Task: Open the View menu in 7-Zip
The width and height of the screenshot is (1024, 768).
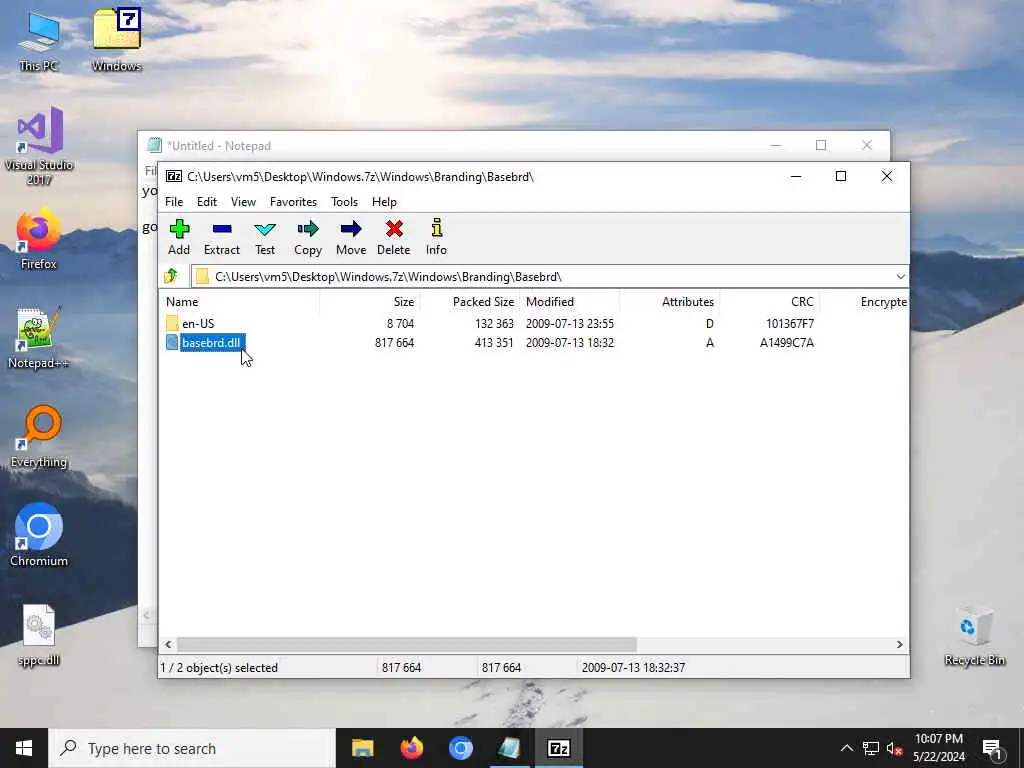Action: tap(243, 202)
